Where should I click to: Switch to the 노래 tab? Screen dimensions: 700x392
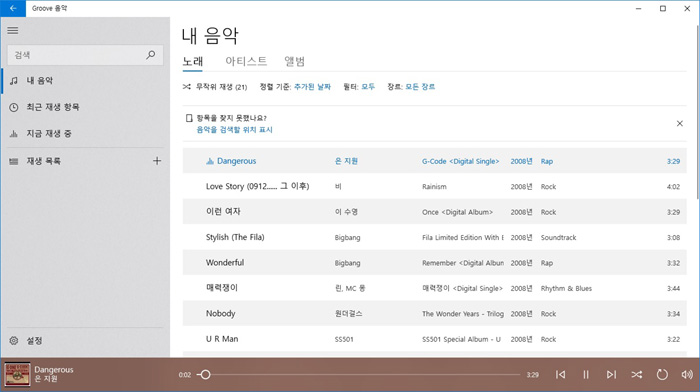pyautogui.click(x=193, y=62)
